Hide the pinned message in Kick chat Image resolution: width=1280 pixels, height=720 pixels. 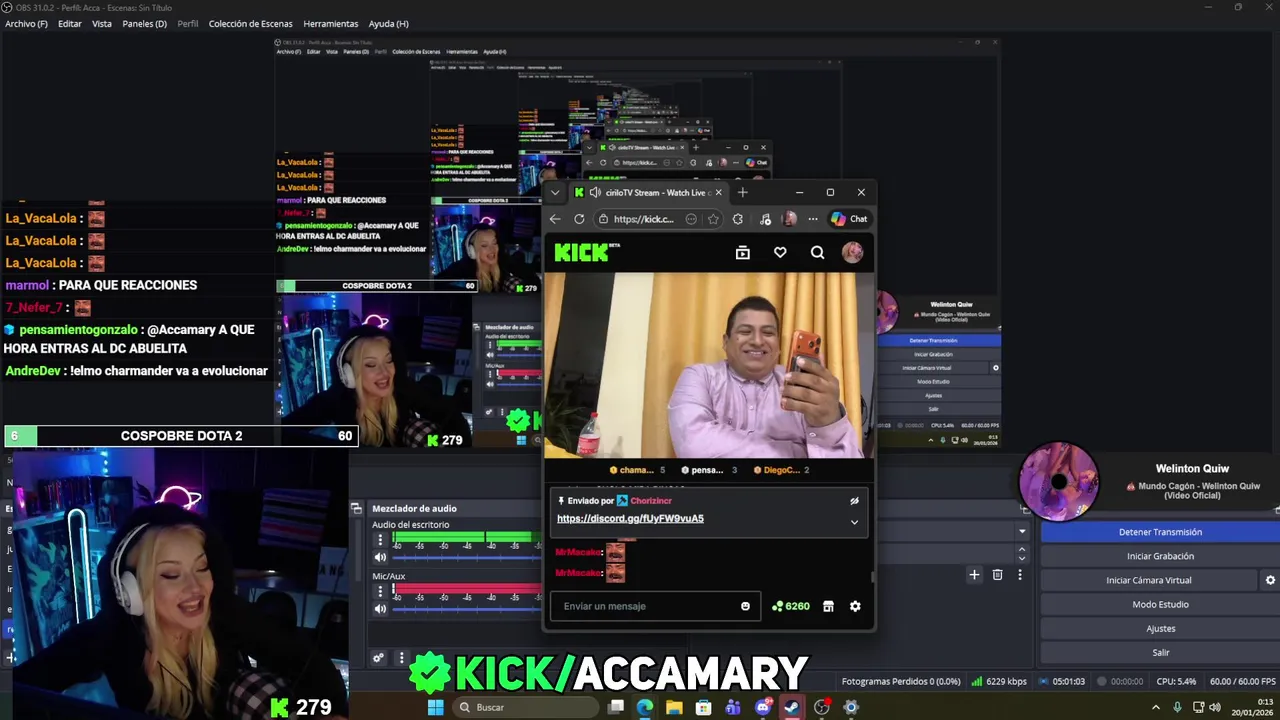854,501
